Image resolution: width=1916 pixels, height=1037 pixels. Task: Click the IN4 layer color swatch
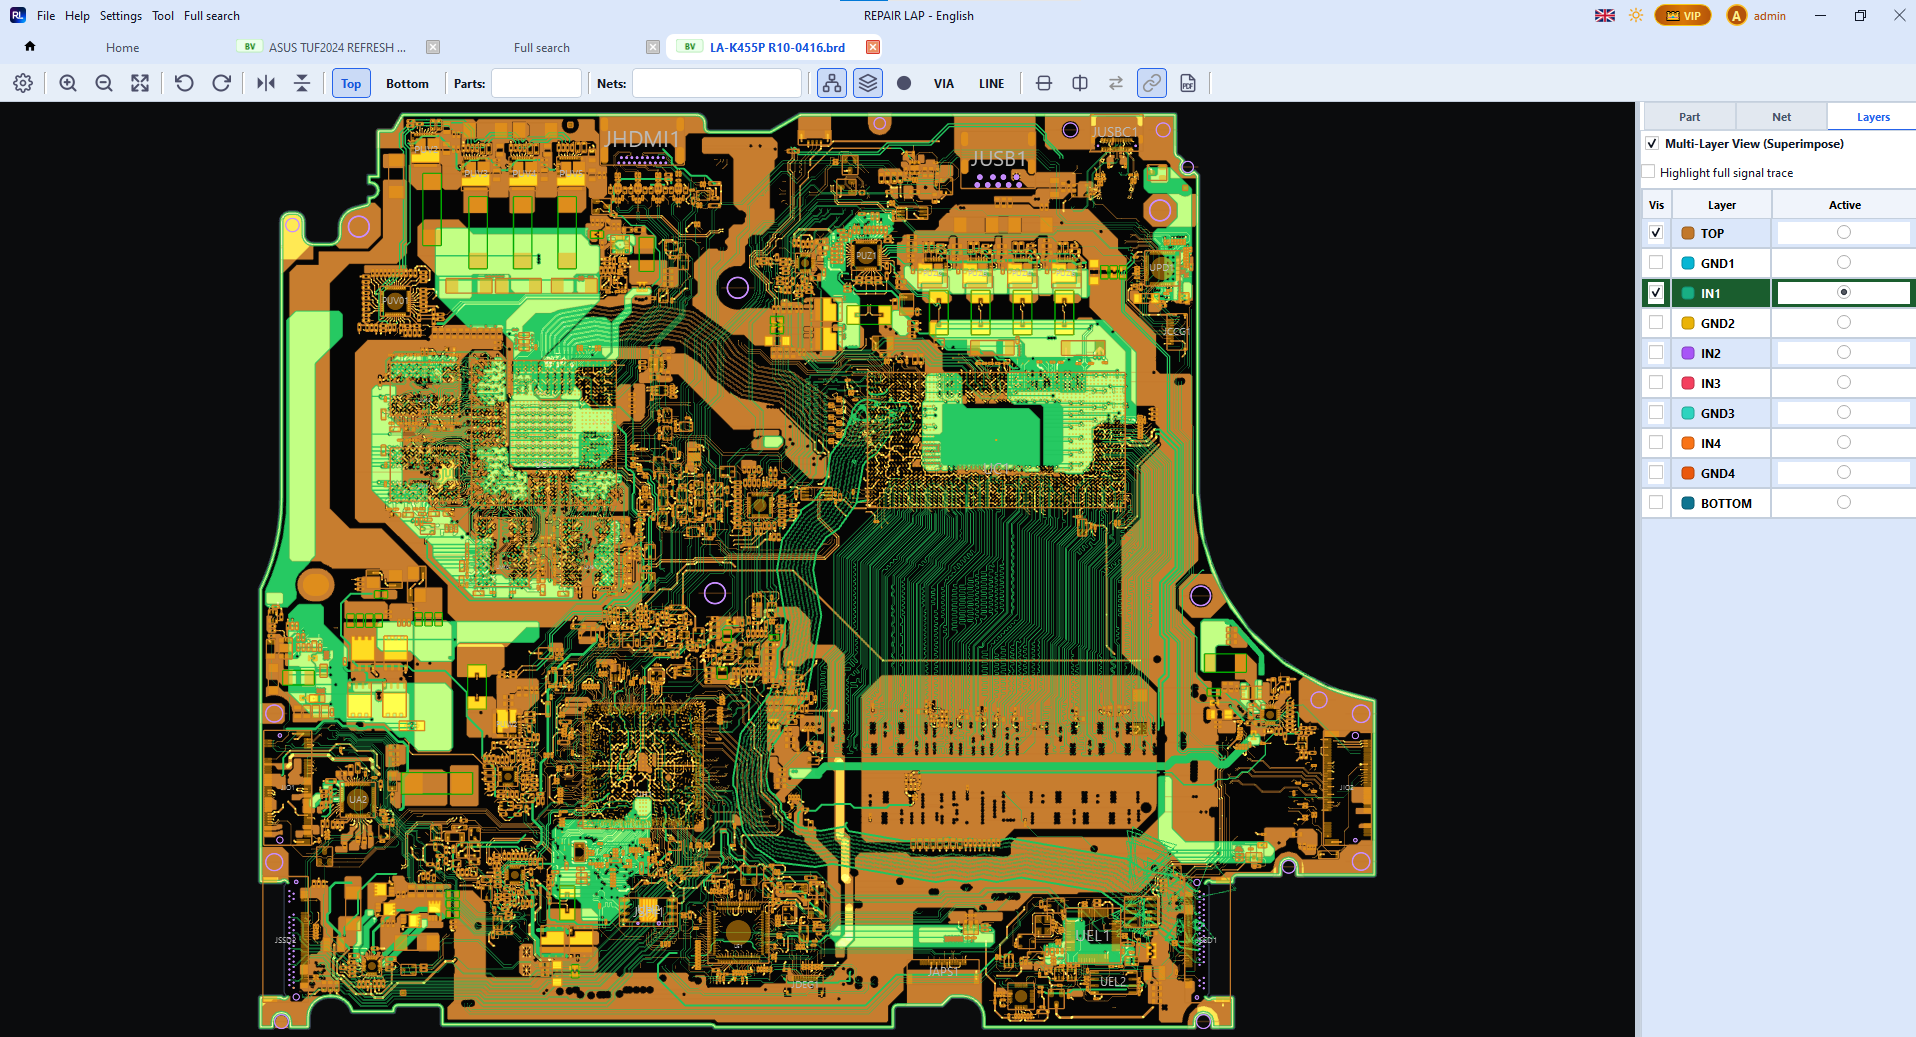tap(1688, 443)
